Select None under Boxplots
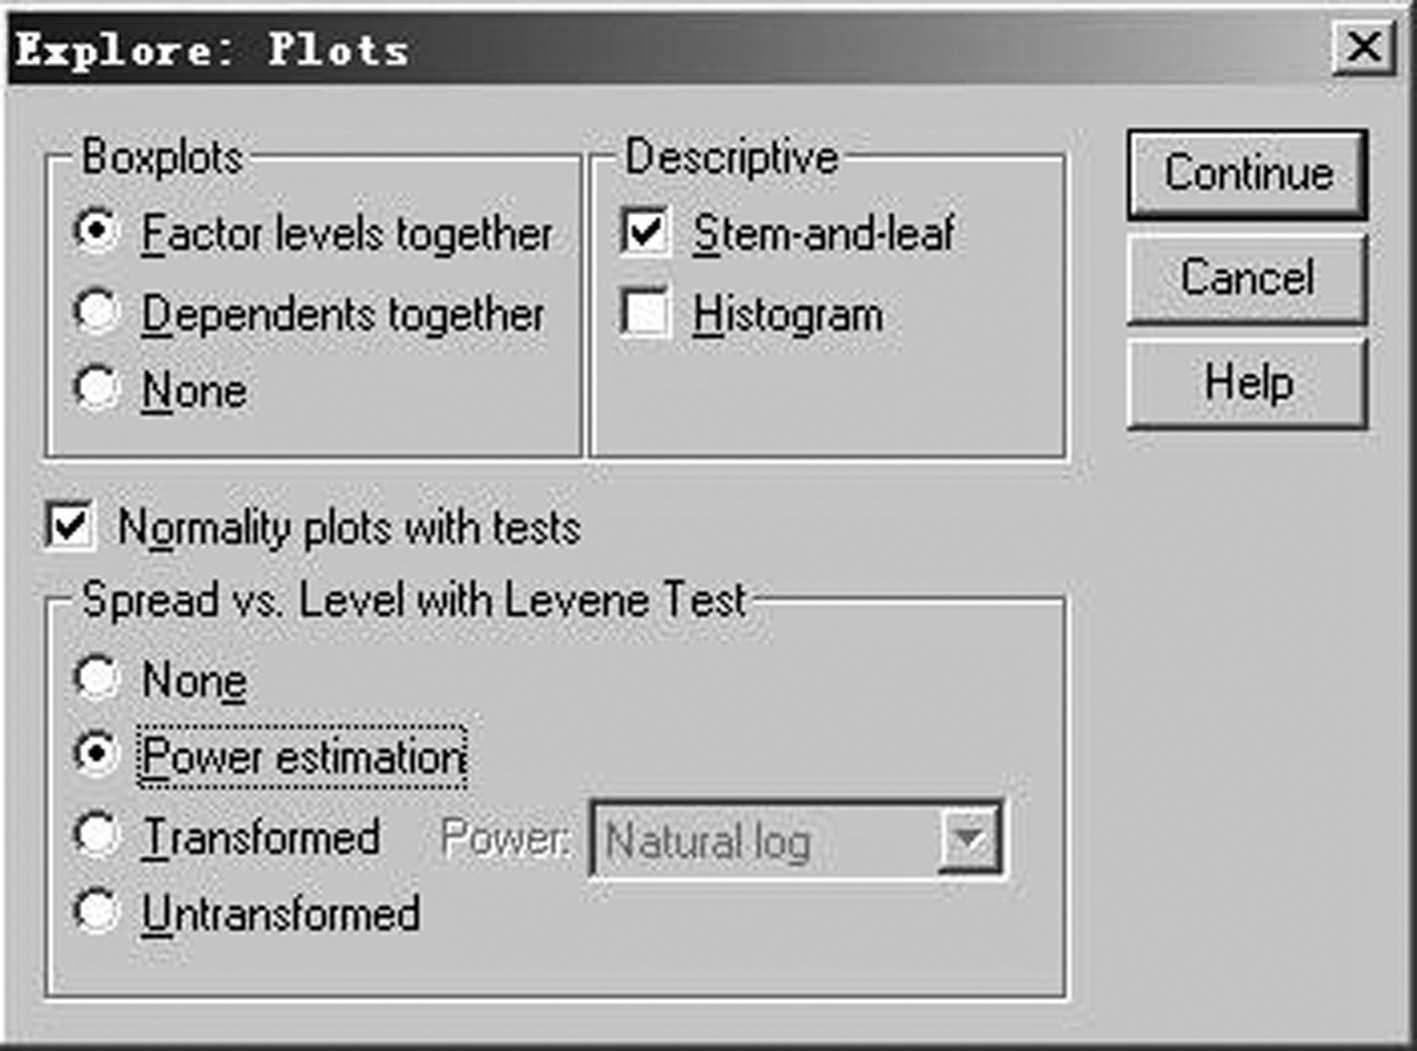The width and height of the screenshot is (1417, 1051). (x=97, y=387)
